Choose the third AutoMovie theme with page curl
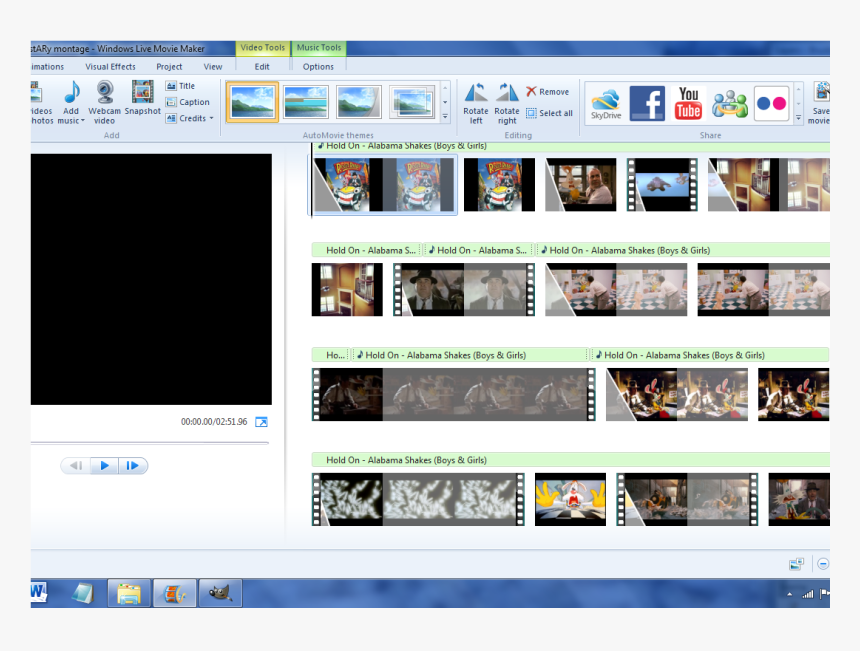Image resolution: width=860 pixels, height=651 pixels. pos(359,102)
